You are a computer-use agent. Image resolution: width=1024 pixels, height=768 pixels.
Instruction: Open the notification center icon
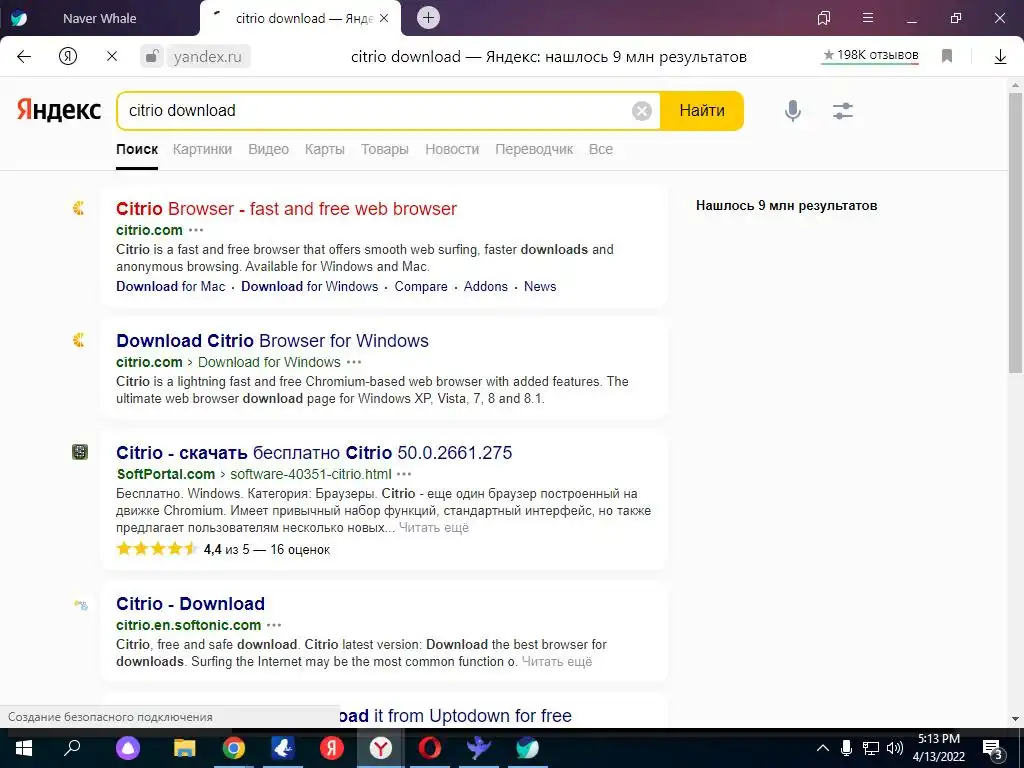click(x=992, y=749)
